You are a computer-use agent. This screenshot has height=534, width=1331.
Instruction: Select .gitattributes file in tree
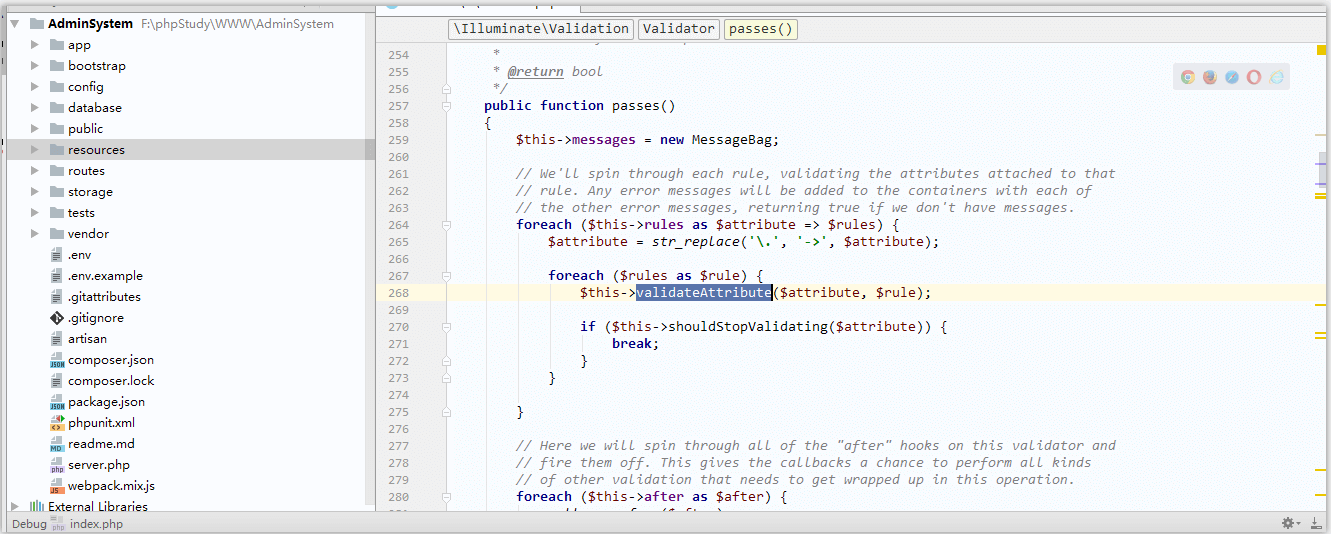click(x=104, y=297)
